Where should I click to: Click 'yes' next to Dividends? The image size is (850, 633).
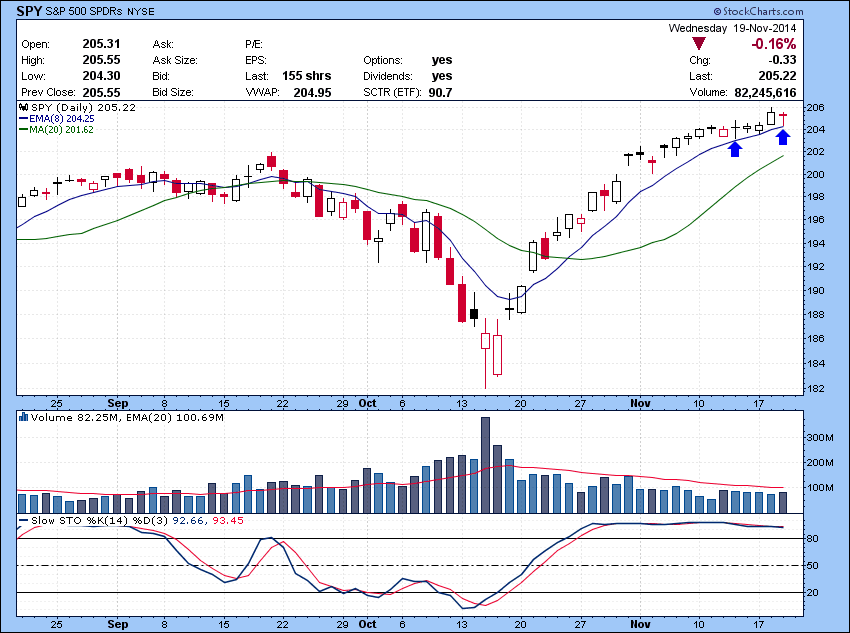(442, 76)
